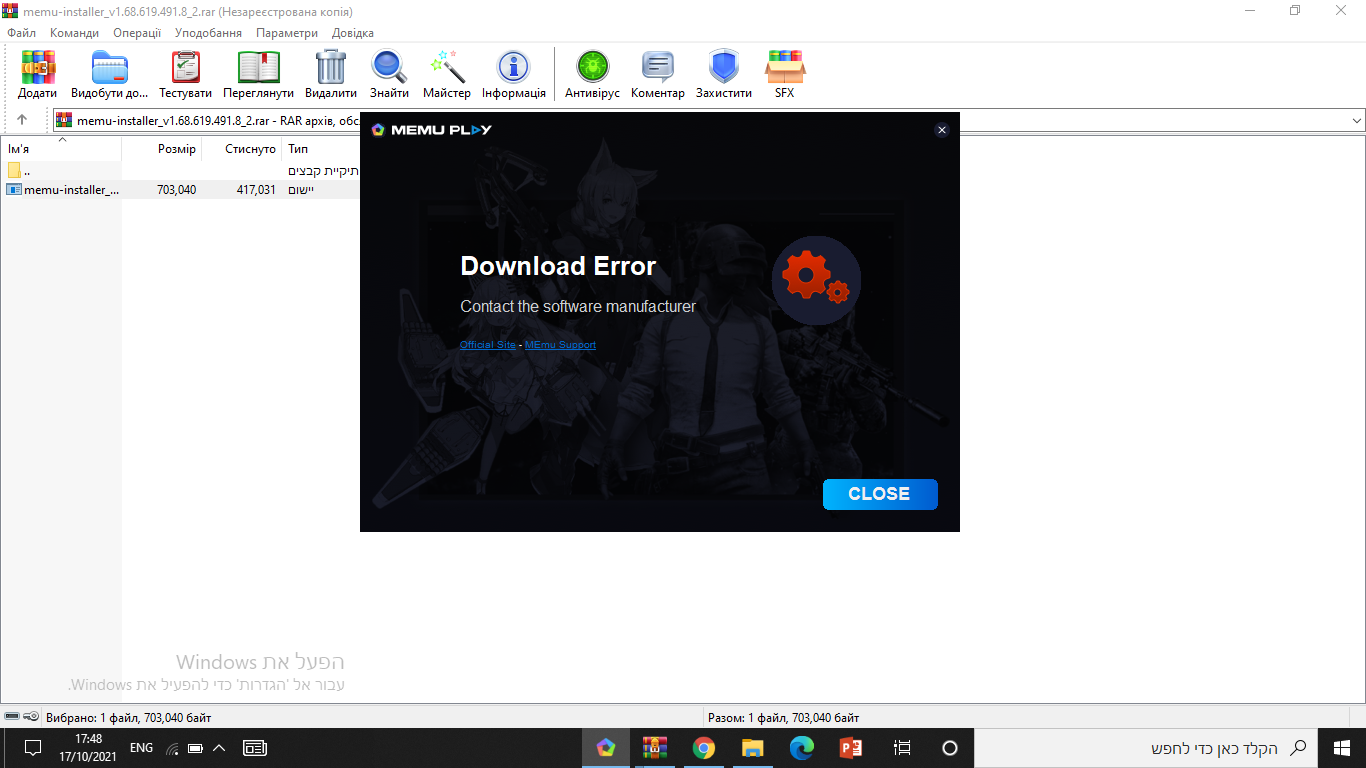Screen dimensions: 1366x768
Task: Open PowerPoint from the taskbar
Action: 851,748
